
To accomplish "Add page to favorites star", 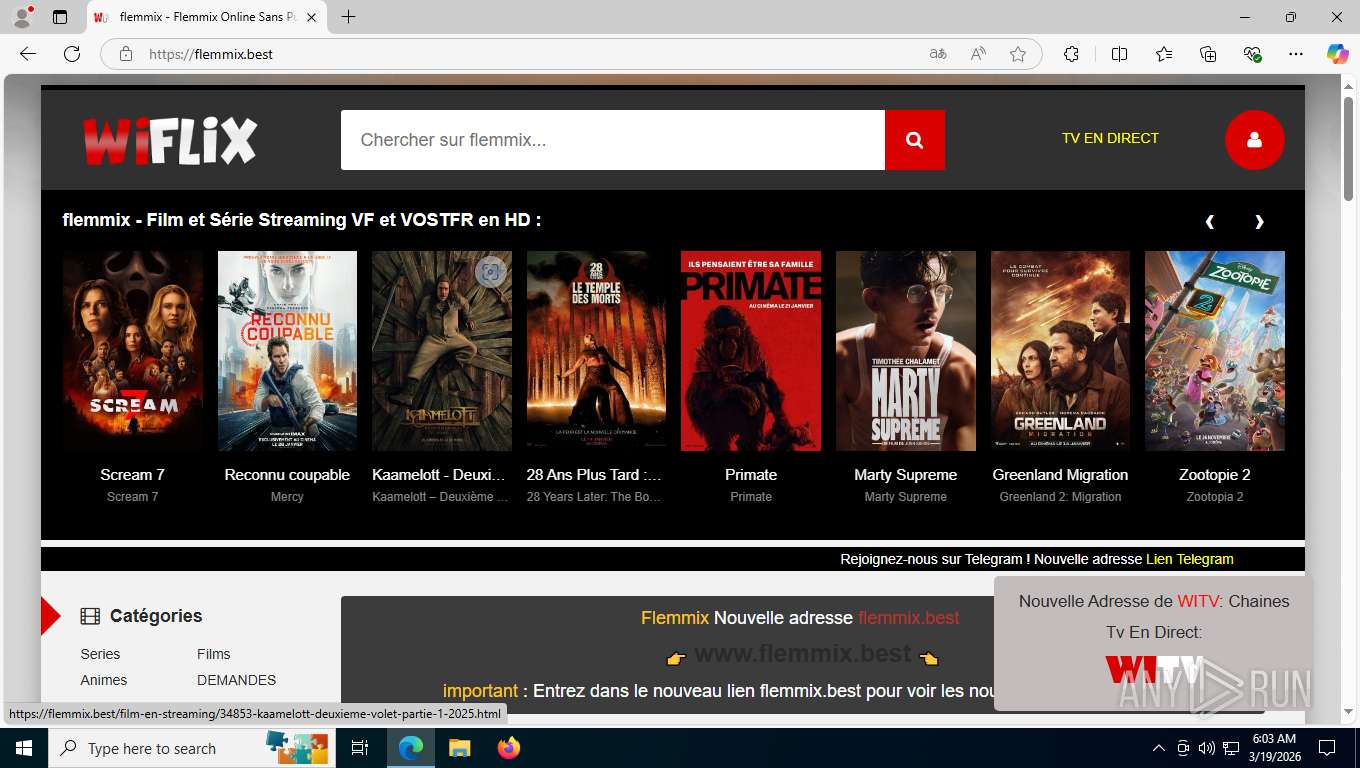I will (x=1018, y=54).
